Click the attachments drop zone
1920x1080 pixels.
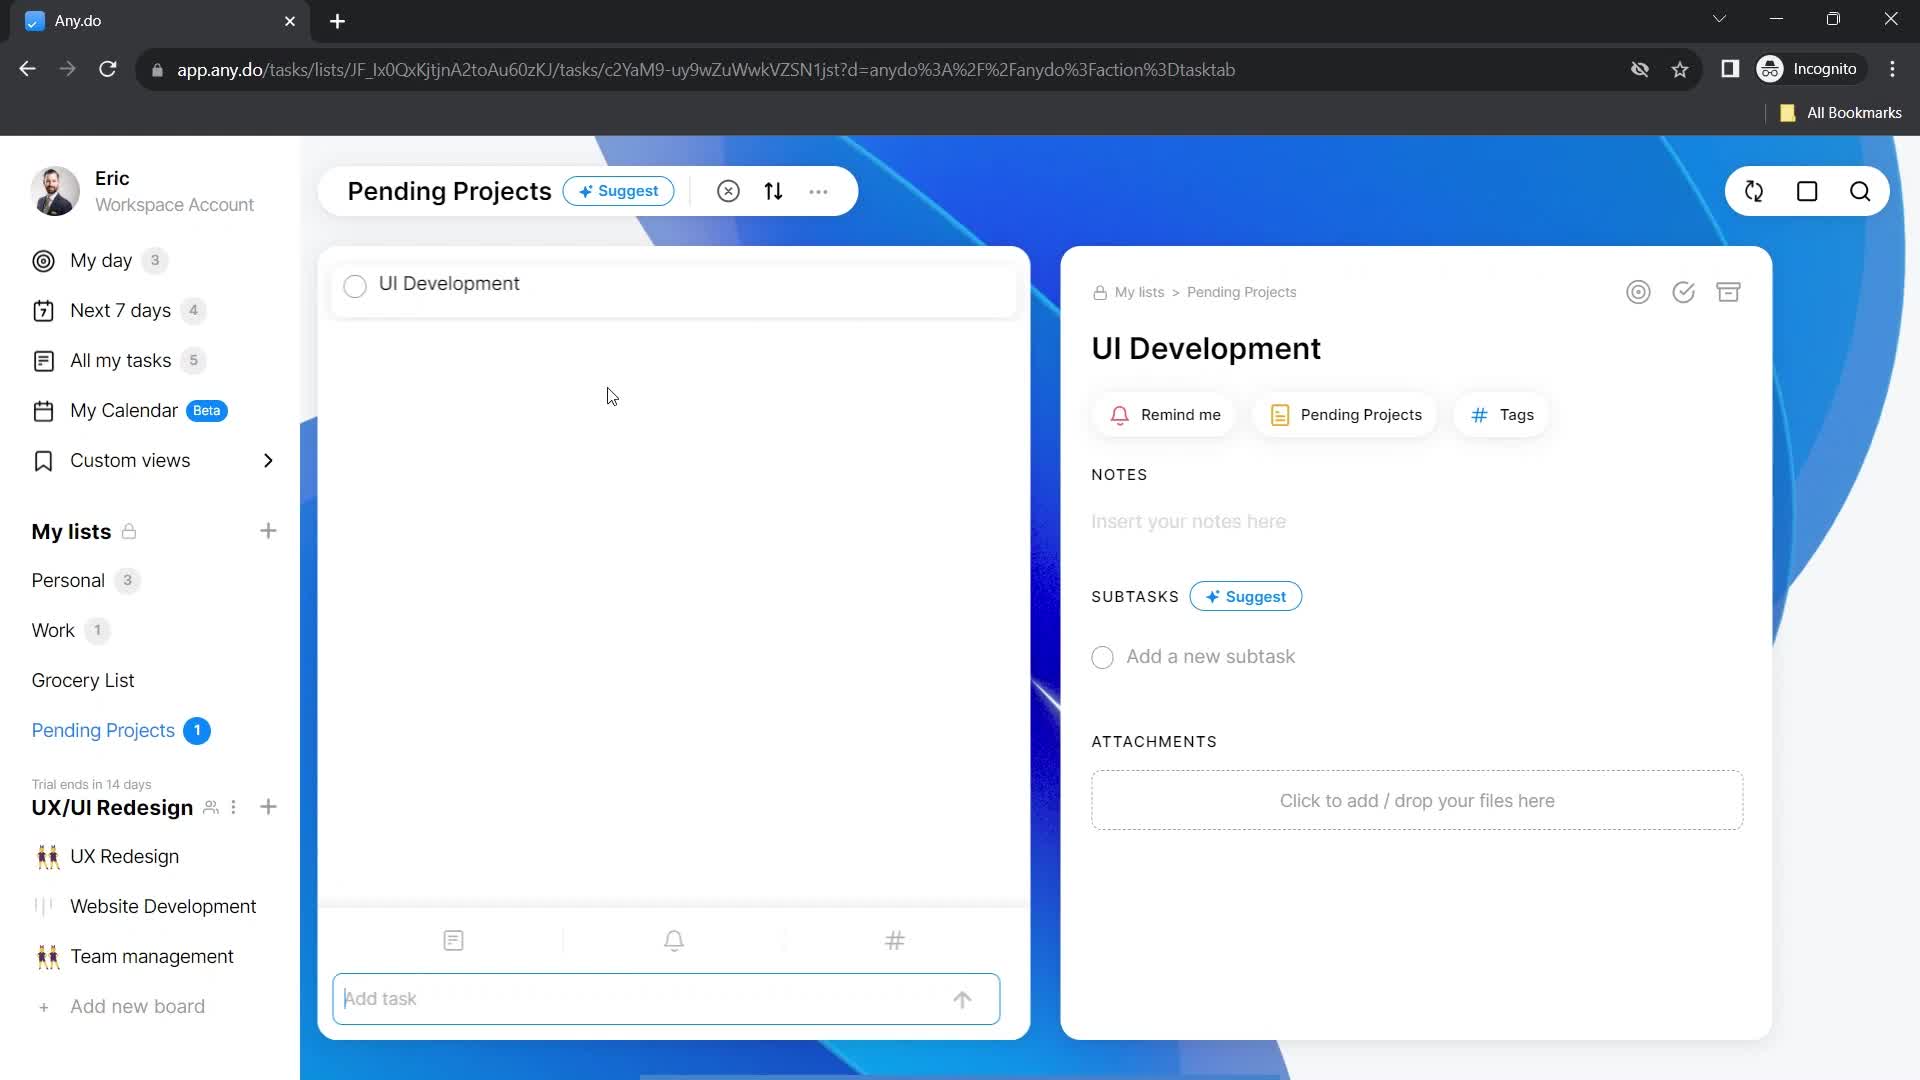(1419, 800)
